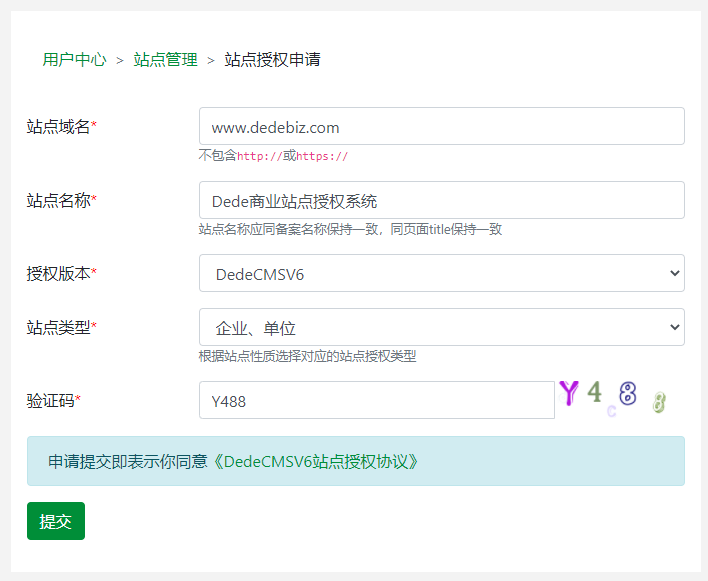
Task: Click the 站点名称 label
Action: (x=61, y=200)
